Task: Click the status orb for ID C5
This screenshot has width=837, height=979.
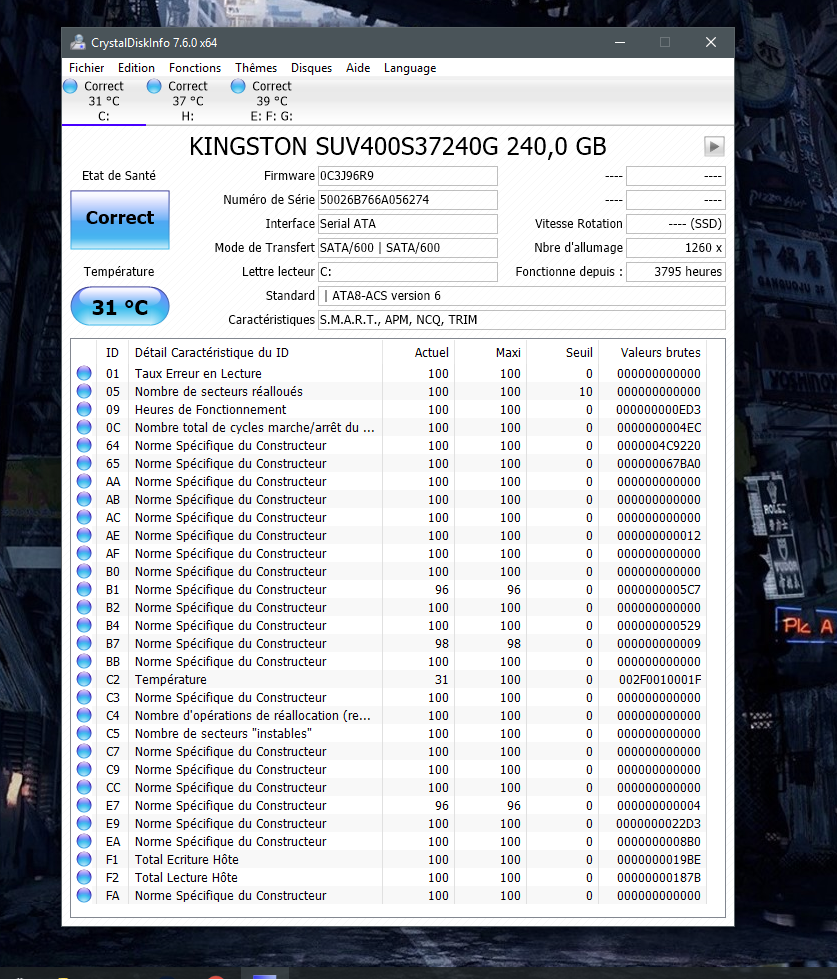Action: point(84,734)
